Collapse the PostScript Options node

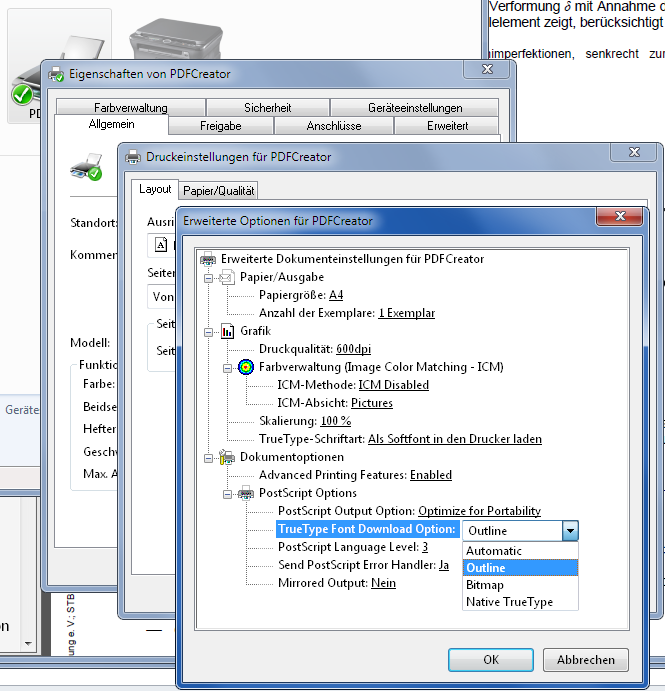coord(227,494)
